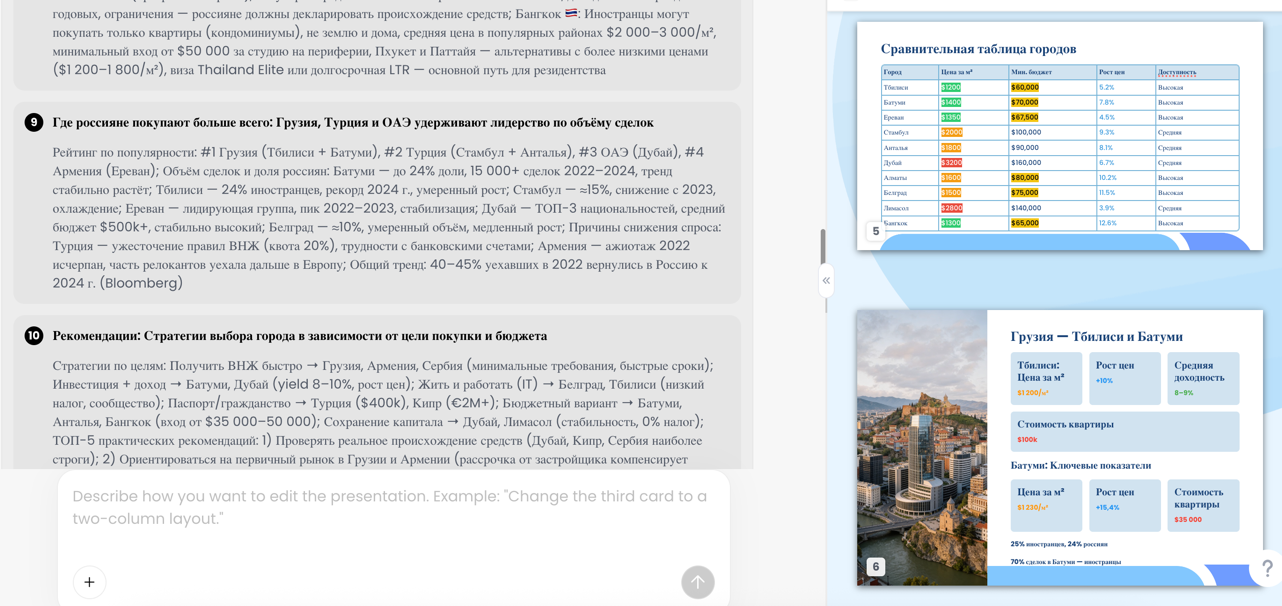Select the heading 'Рекомендации: Стратегии выбора города'
1282x606 pixels.
pos(300,335)
